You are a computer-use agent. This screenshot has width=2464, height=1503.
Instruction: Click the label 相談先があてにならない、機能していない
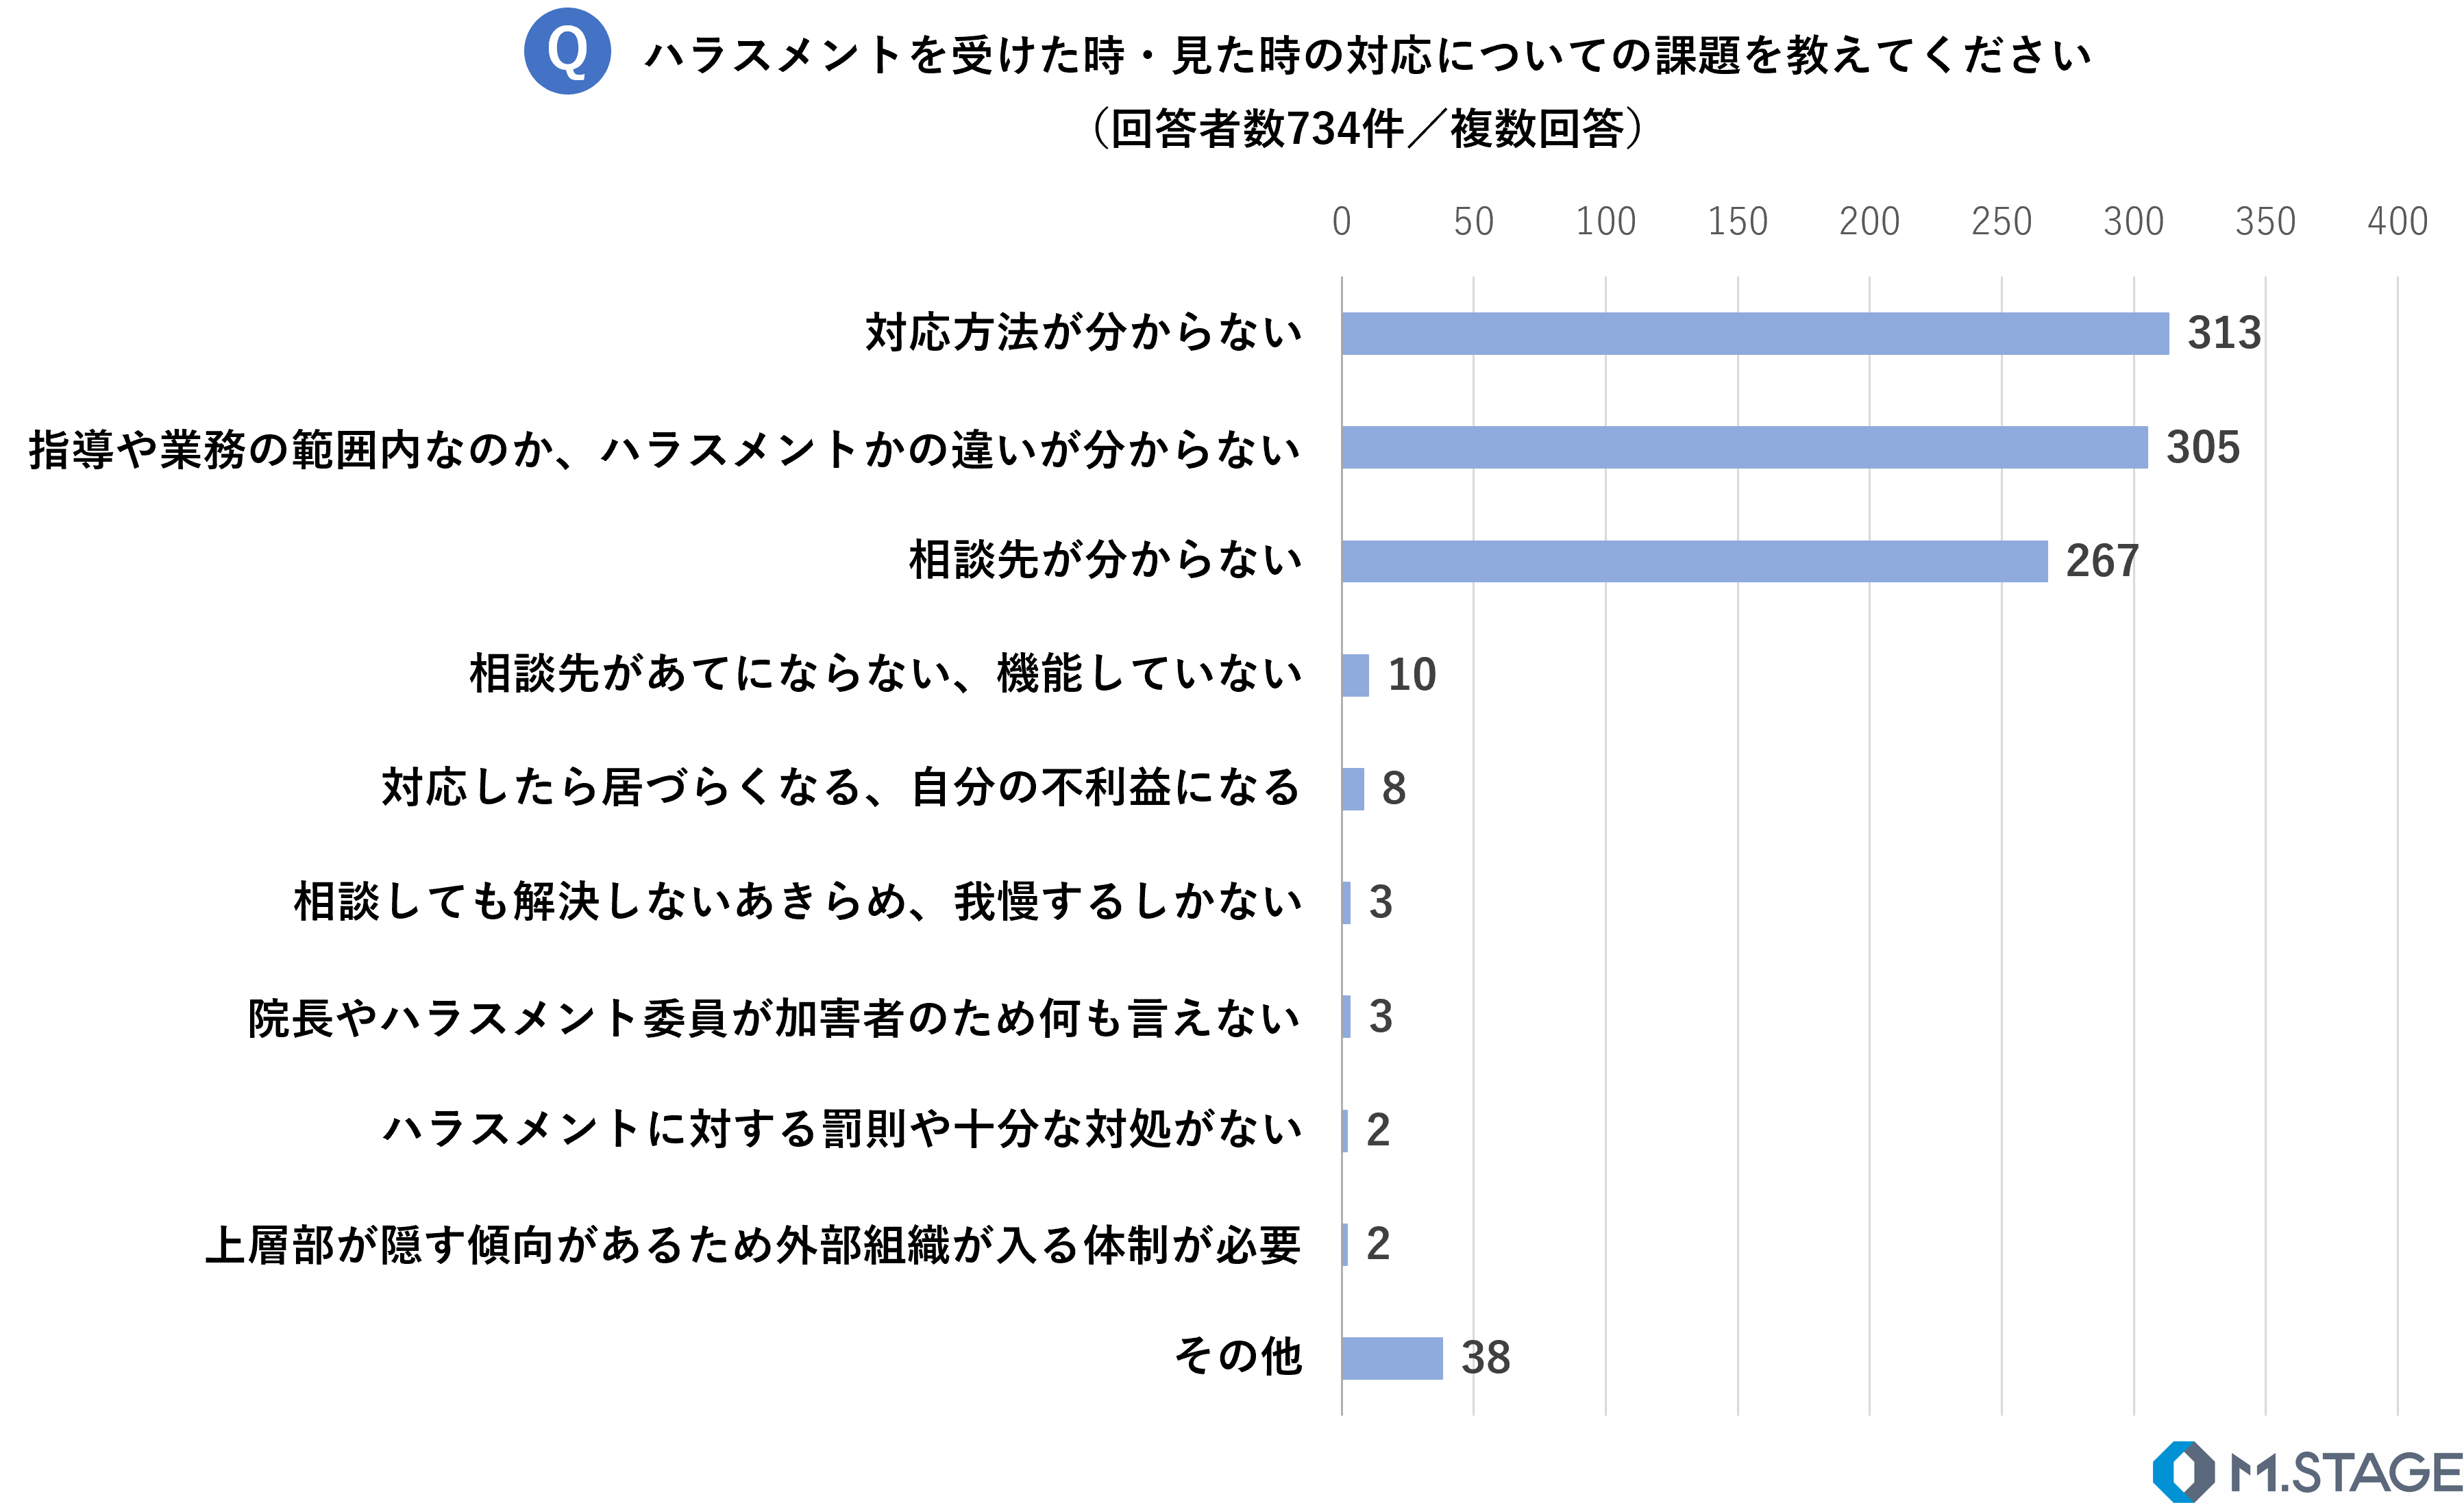pyautogui.click(x=885, y=674)
